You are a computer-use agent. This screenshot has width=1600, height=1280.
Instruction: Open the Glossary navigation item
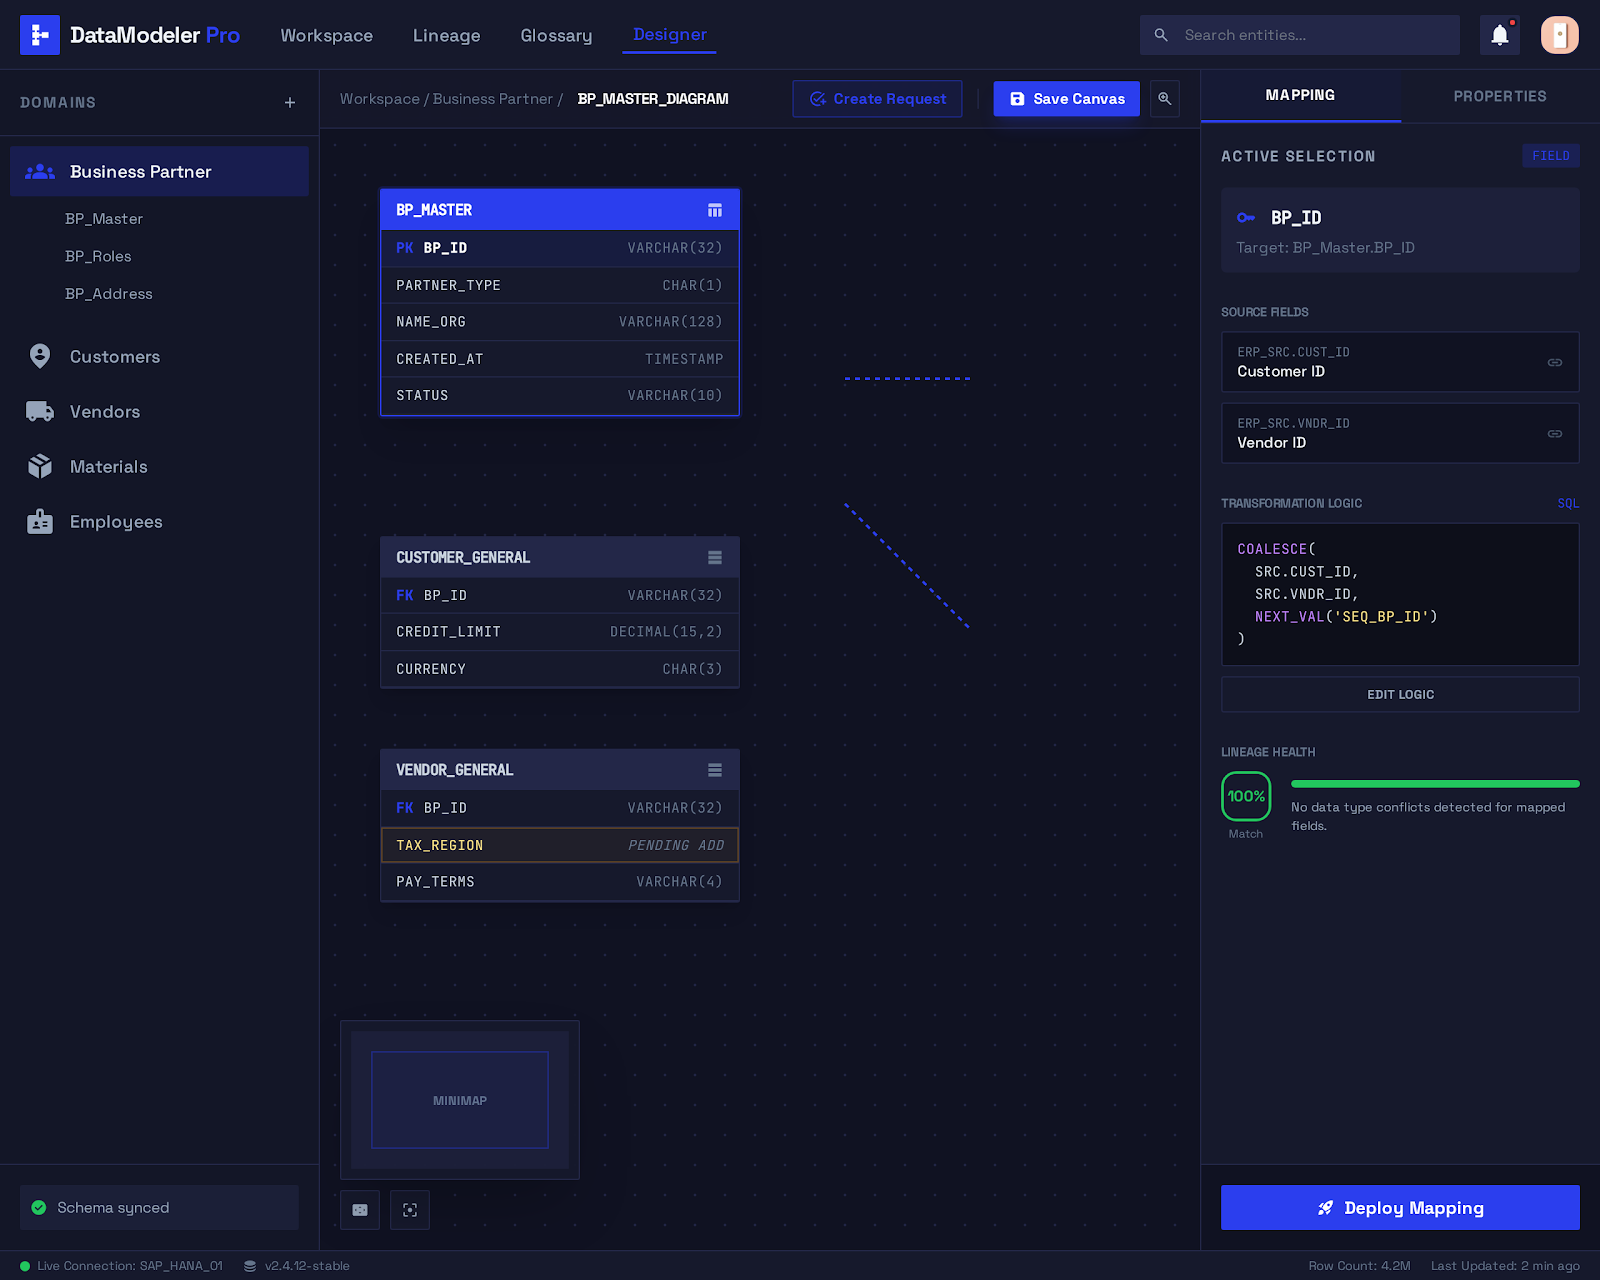click(556, 35)
